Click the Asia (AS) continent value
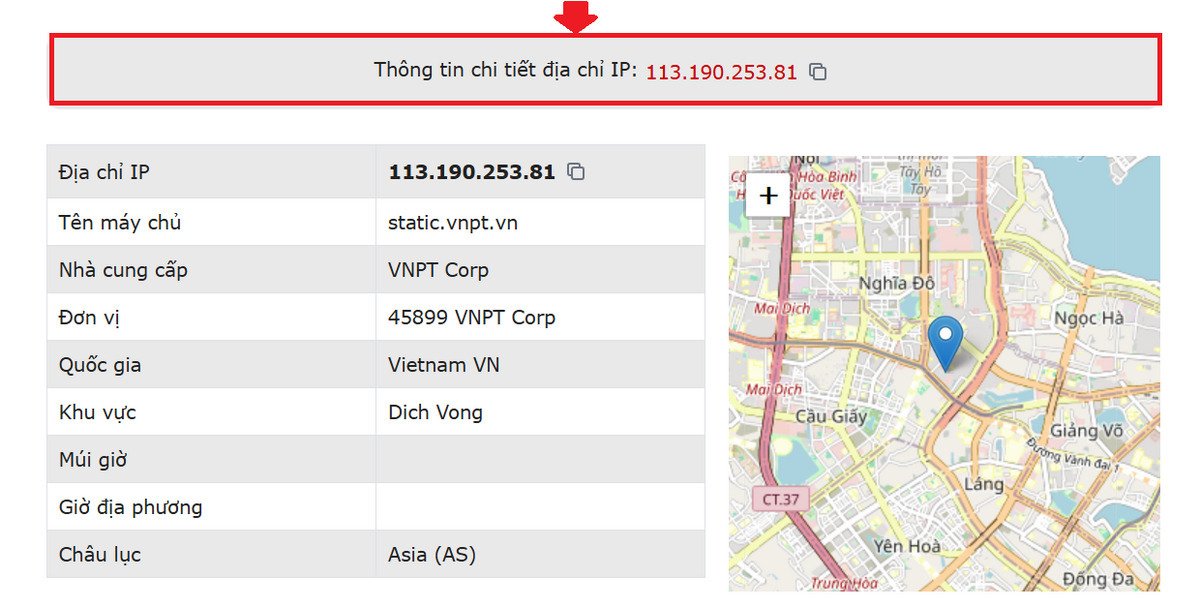 pos(432,554)
